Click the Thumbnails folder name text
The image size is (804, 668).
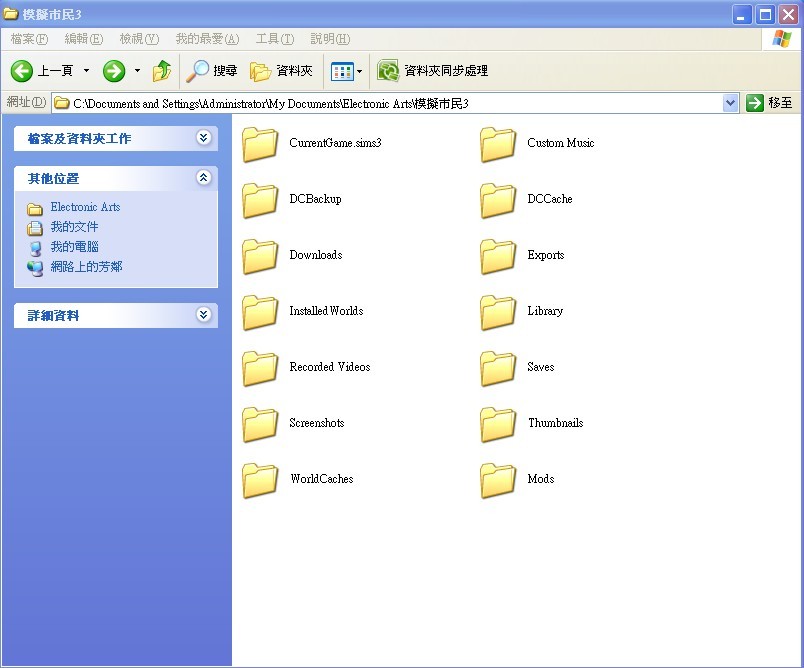556,423
